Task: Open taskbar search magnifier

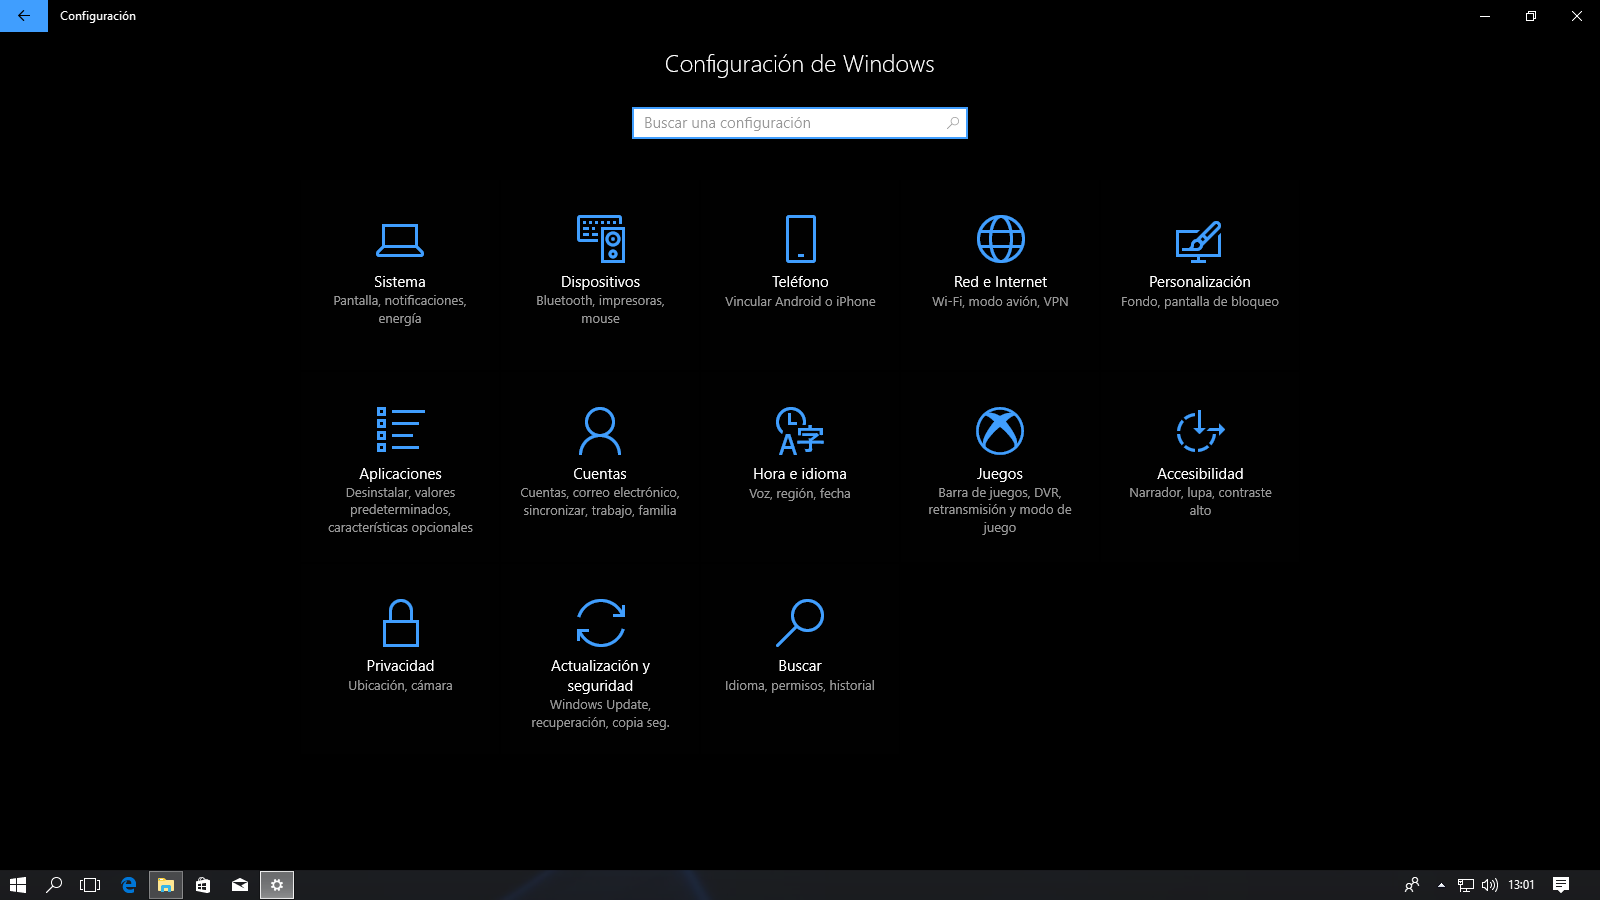Action: click(x=54, y=885)
